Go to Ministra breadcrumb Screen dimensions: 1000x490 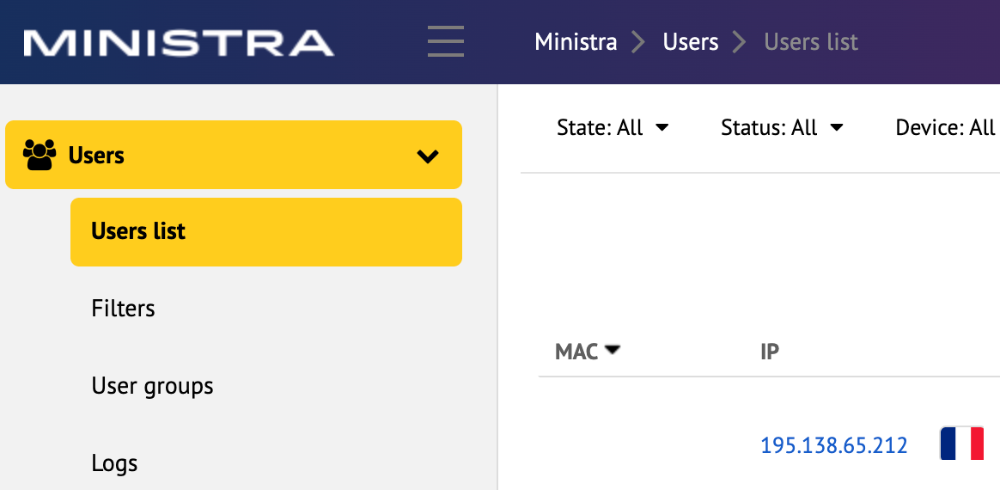click(576, 42)
